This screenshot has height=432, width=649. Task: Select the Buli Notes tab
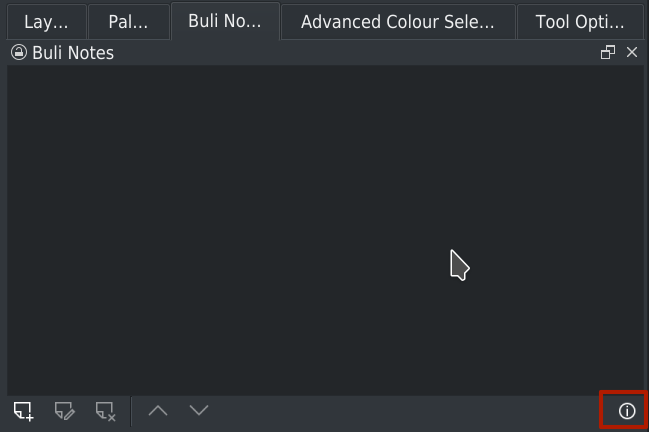coord(224,21)
